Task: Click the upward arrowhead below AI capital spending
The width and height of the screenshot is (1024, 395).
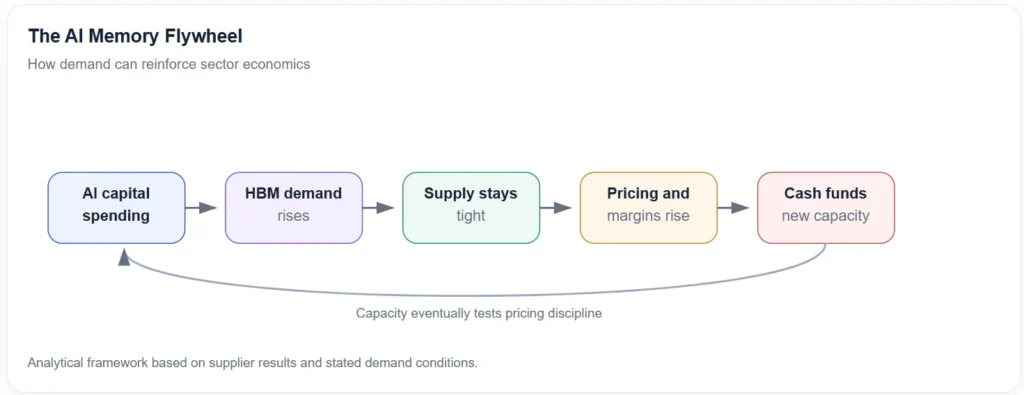Action: pyautogui.click(x=124, y=258)
